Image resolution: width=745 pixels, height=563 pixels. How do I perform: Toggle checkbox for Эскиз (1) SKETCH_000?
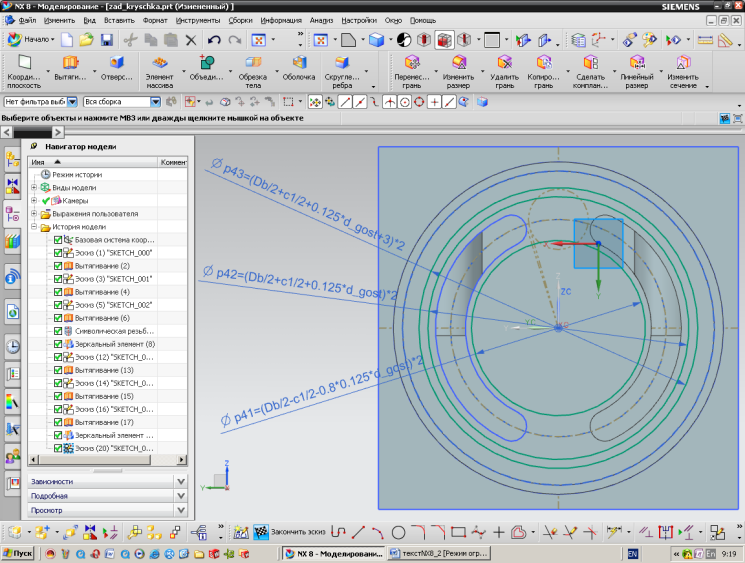58,253
